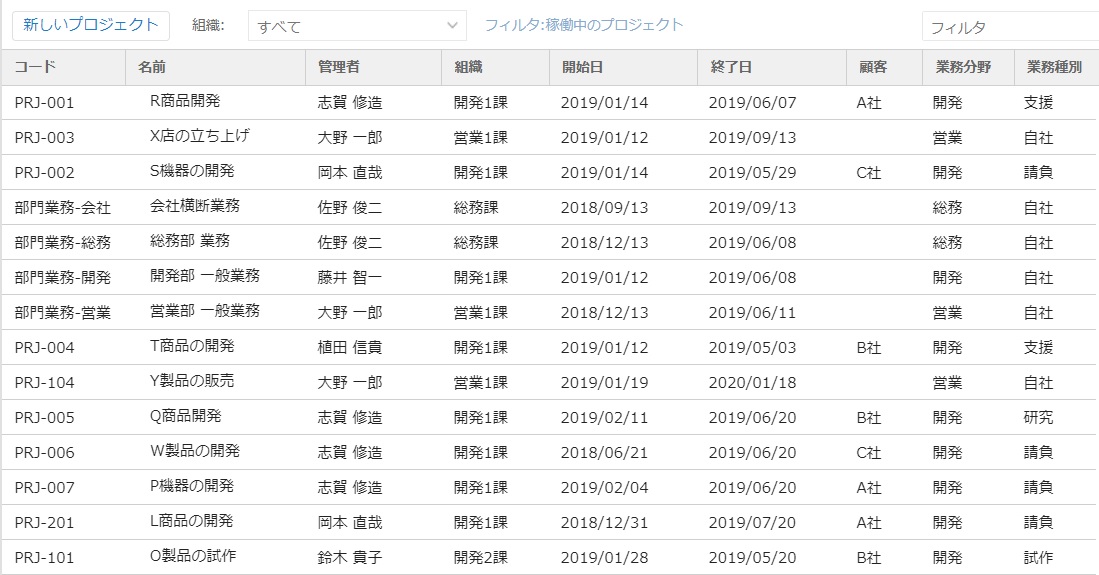This screenshot has height=575, width=1099.
Task: Open project Y製品の販売
Action: coord(192,381)
